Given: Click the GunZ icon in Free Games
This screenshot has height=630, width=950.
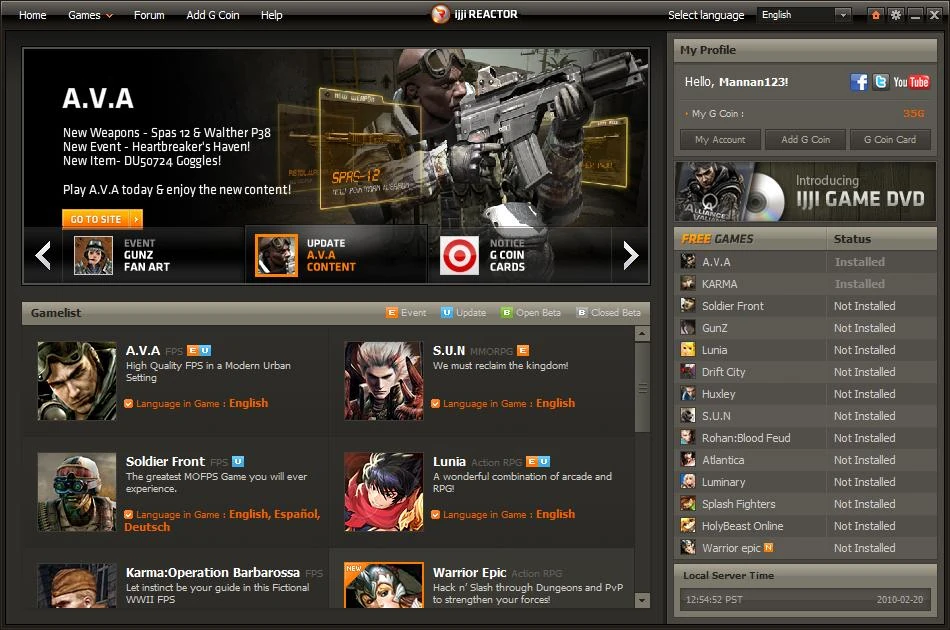Looking at the screenshot, I should click(688, 327).
